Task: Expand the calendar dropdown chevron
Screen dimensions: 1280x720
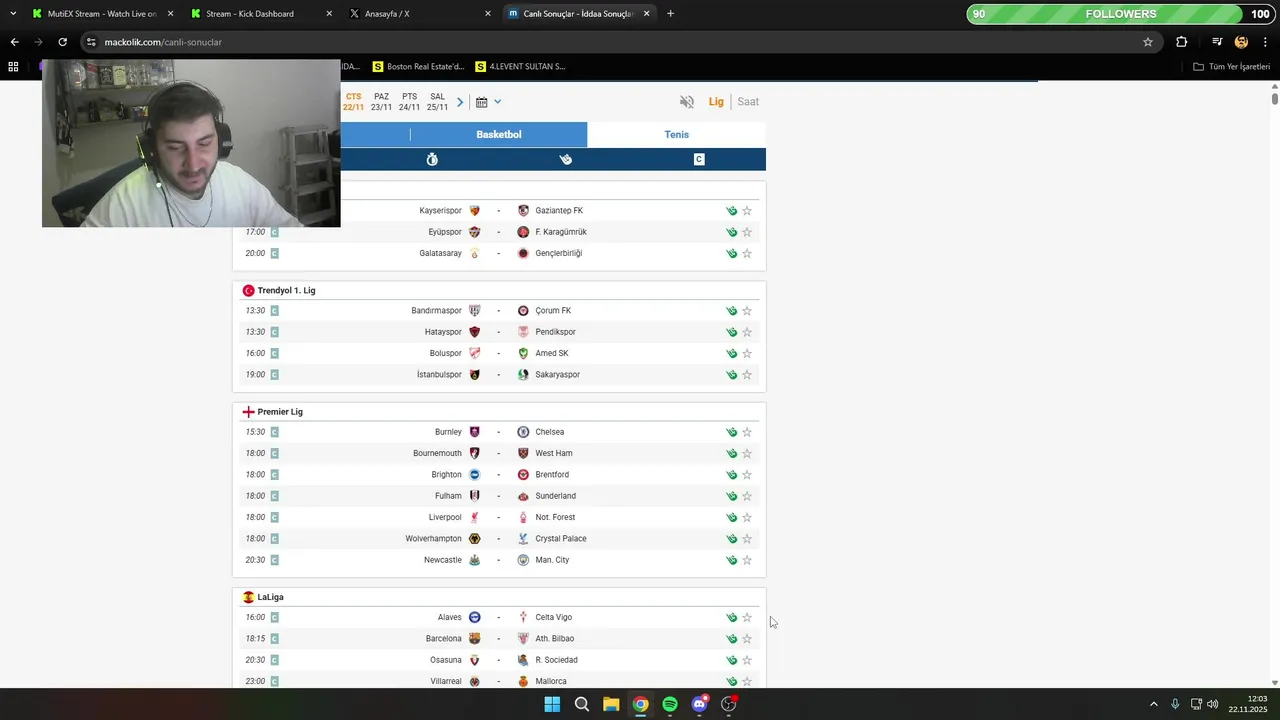Action: [497, 102]
